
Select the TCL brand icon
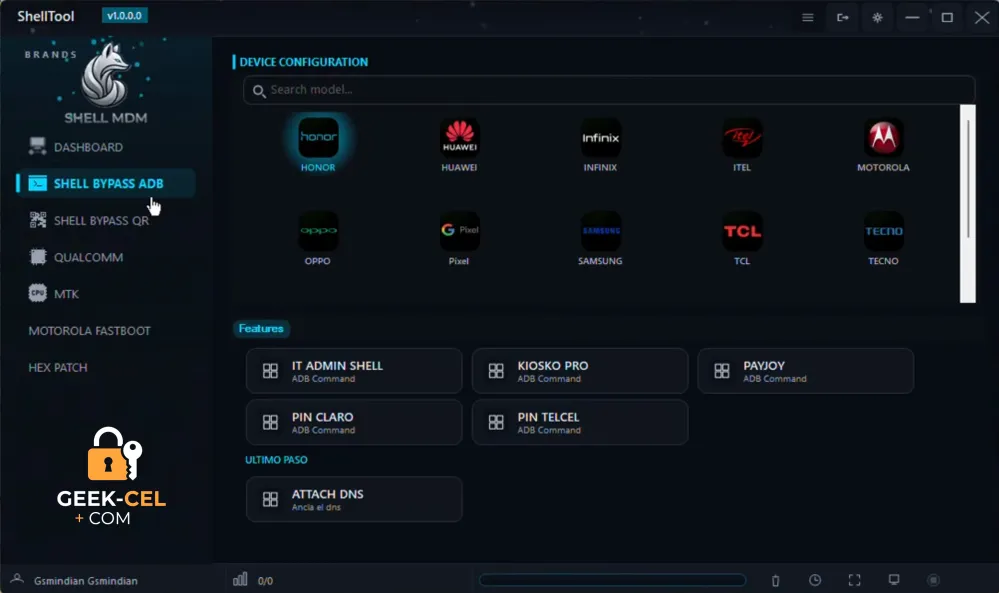tap(742, 231)
